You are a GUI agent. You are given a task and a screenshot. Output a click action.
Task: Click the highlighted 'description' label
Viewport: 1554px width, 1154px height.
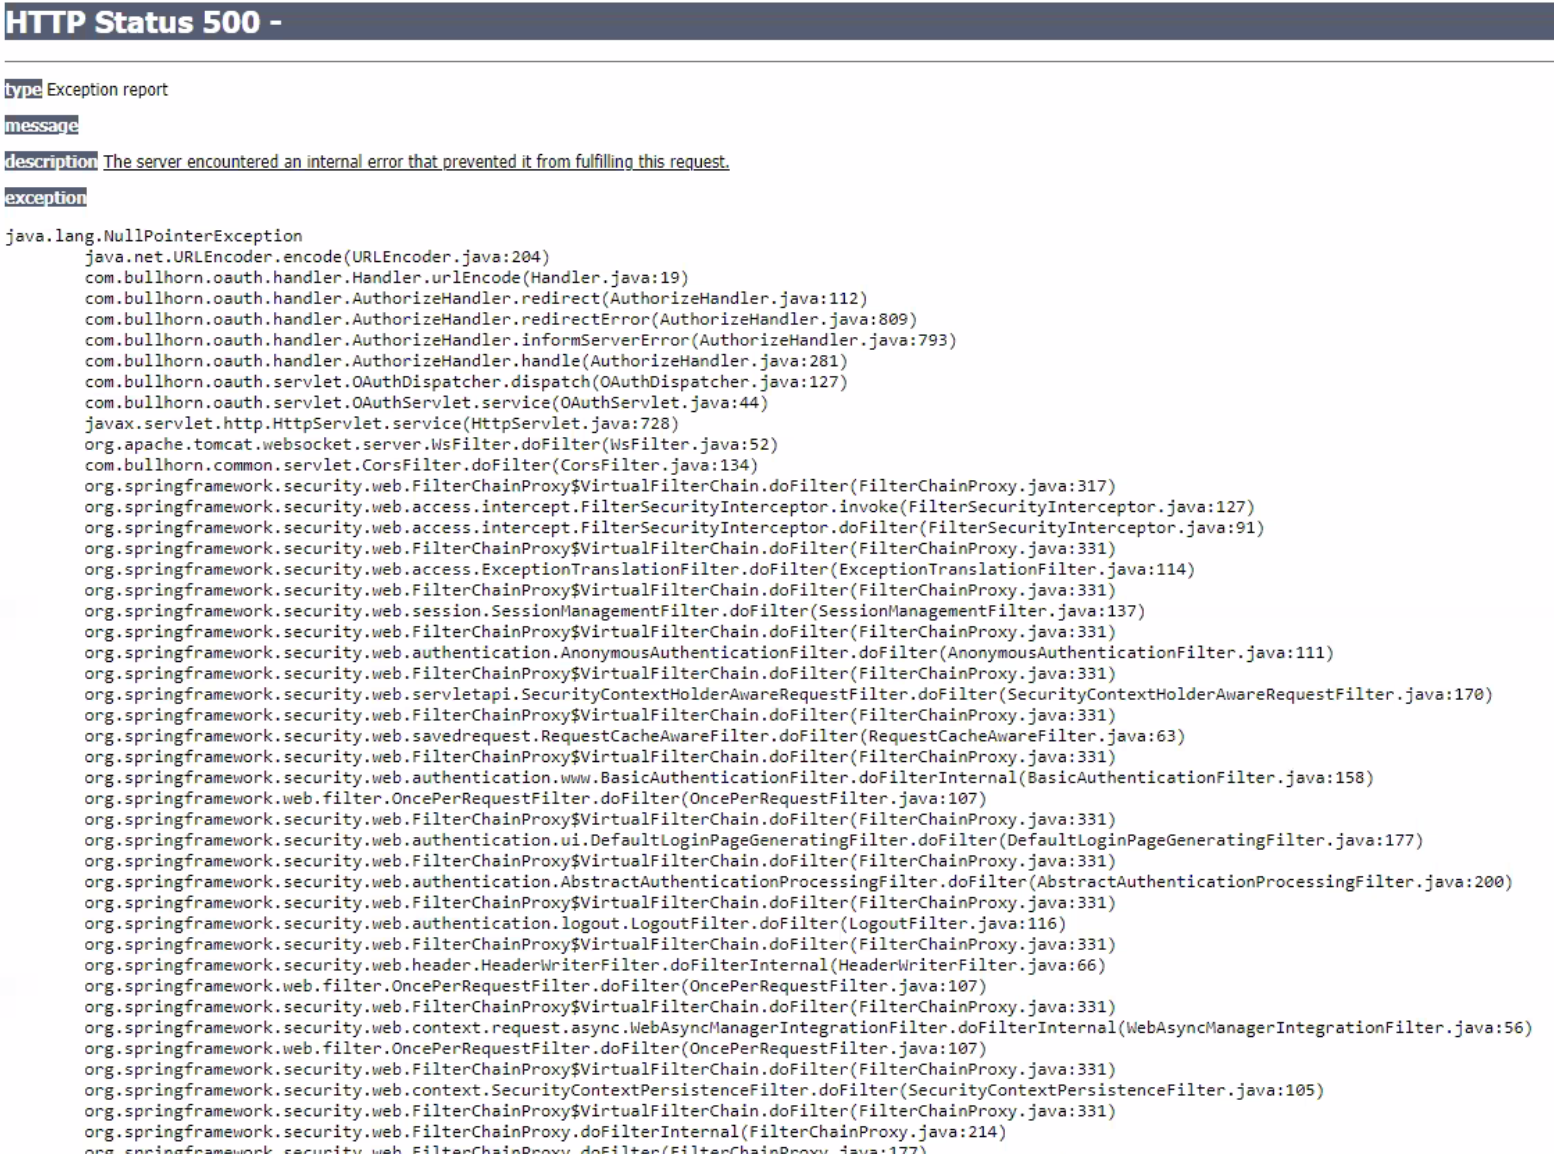coord(51,162)
